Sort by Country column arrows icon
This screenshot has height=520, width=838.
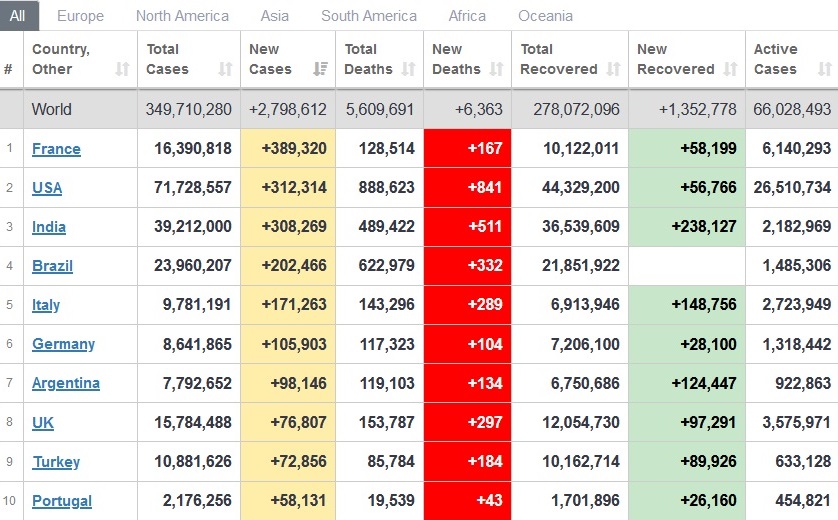point(122,69)
